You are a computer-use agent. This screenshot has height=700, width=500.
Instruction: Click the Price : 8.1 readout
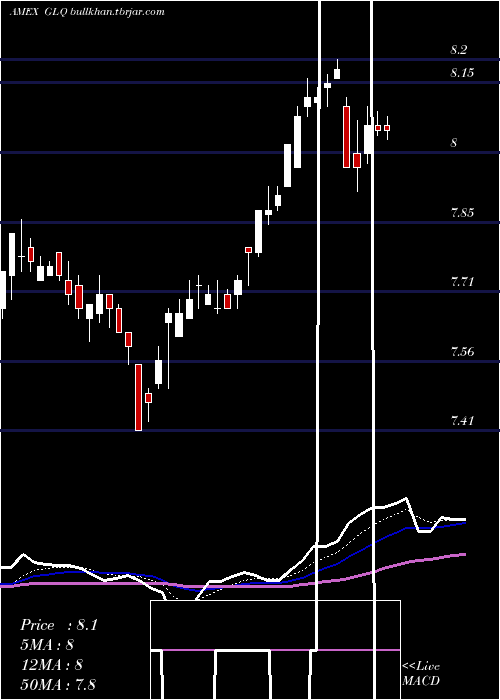58,625
